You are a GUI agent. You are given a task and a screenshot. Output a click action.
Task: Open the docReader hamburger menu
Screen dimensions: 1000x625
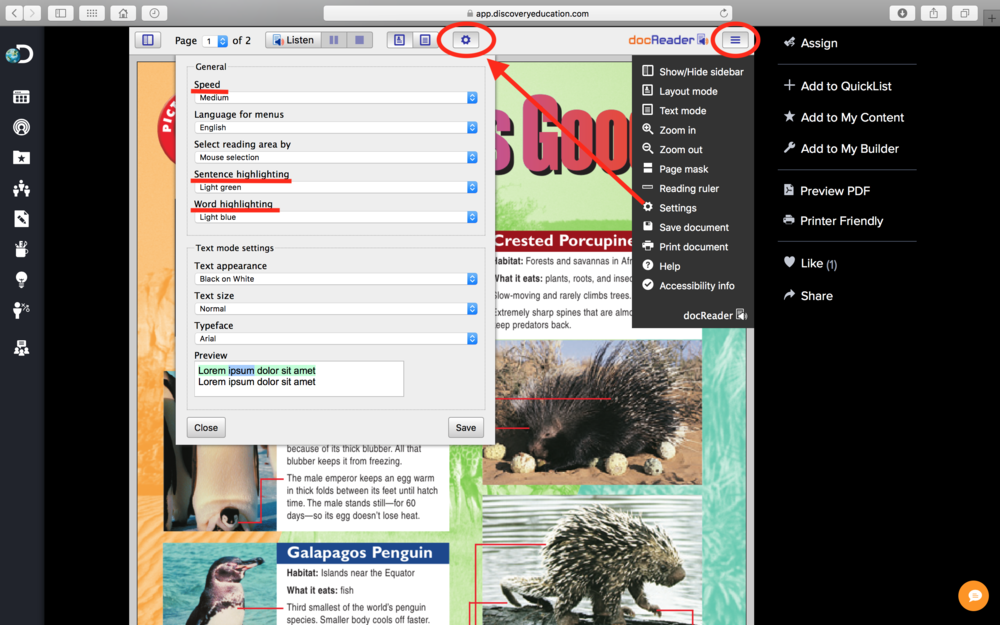pyautogui.click(x=735, y=40)
